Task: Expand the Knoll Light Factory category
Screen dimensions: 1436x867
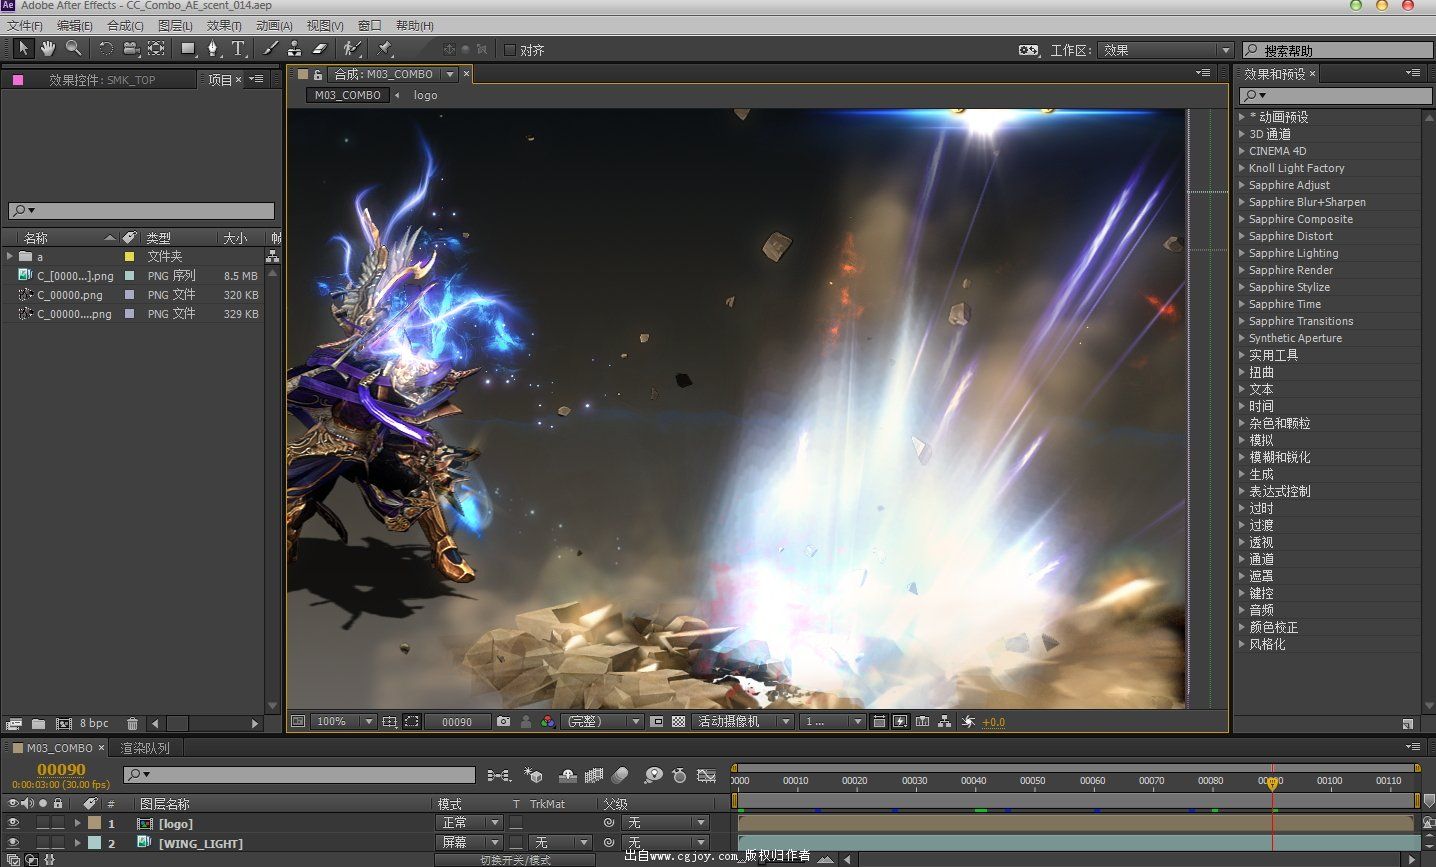Action: coord(1242,168)
